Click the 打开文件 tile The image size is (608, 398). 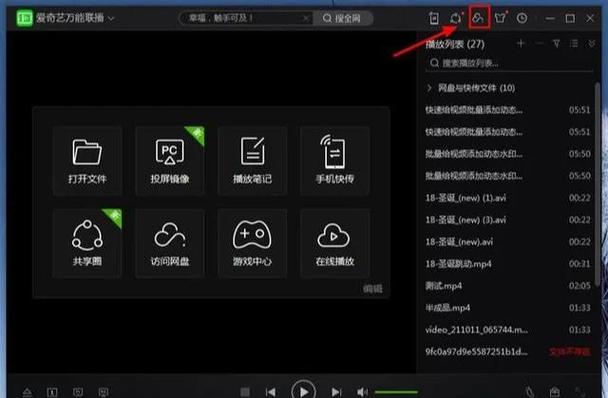click(x=87, y=161)
